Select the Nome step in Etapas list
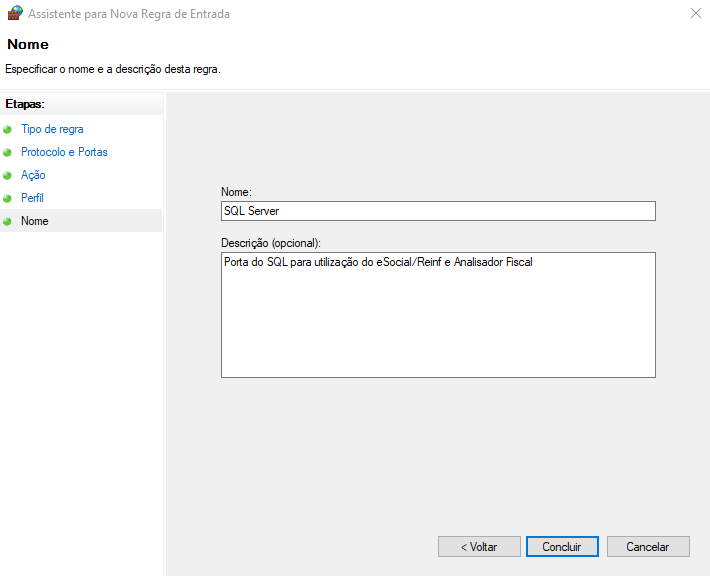 point(35,222)
